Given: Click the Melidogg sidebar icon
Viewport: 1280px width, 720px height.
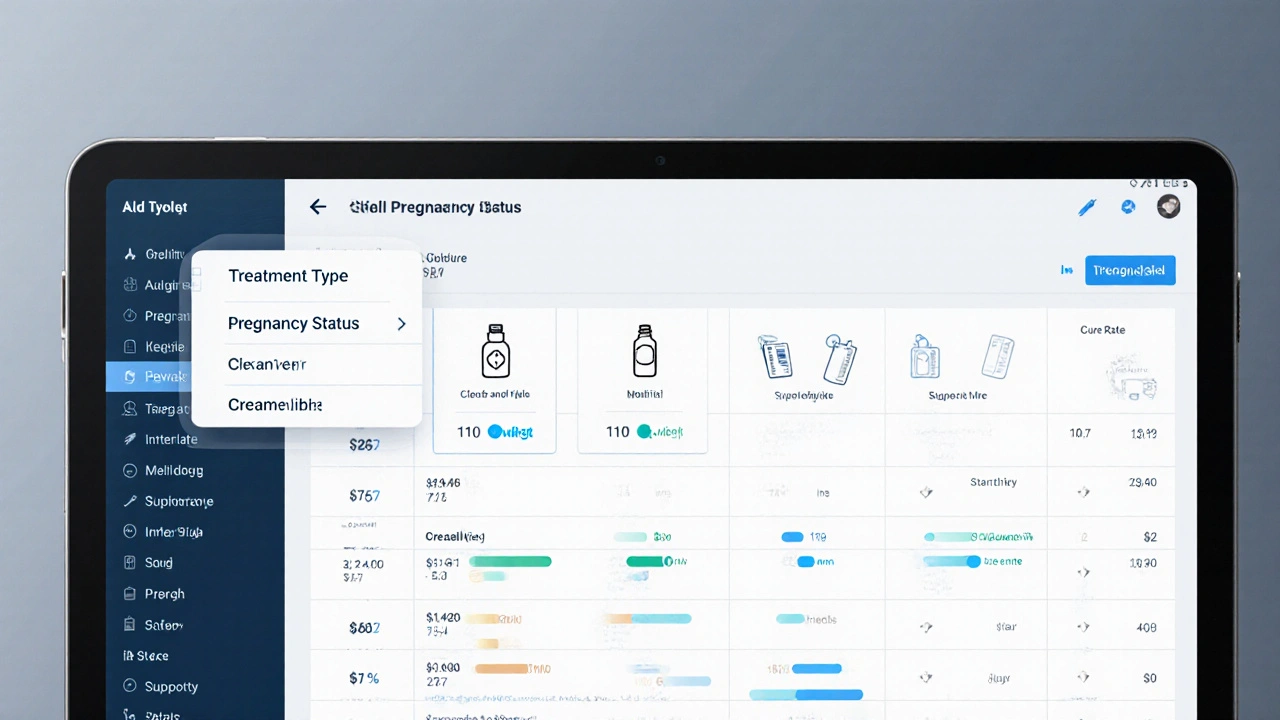Looking at the screenshot, I should pyautogui.click(x=129, y=470).
